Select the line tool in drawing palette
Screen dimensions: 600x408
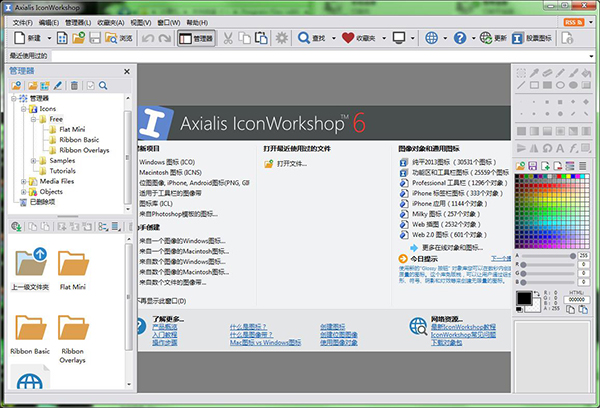(x=521, y=85)
